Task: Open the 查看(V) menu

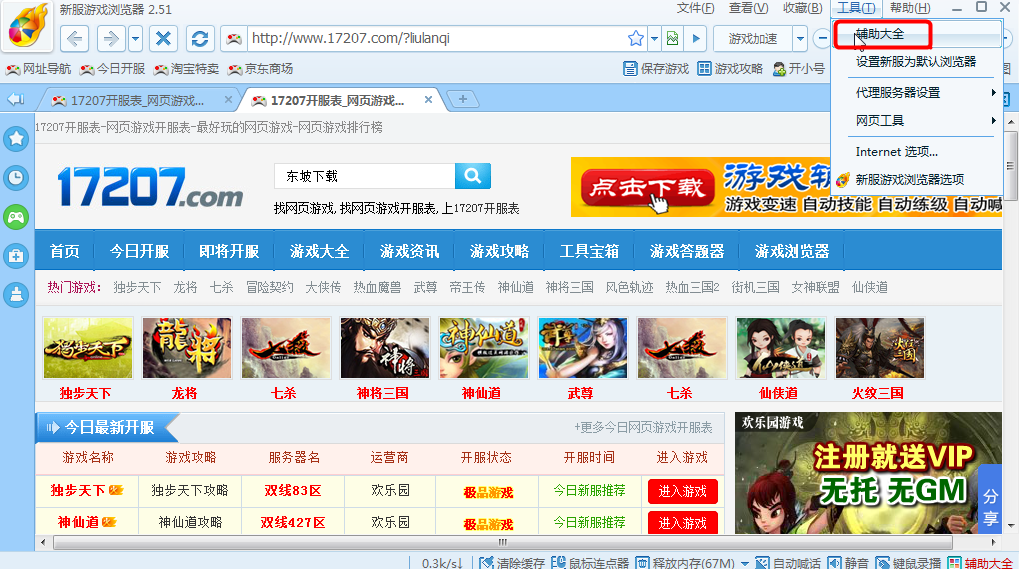Action: (x=749, y=8)
